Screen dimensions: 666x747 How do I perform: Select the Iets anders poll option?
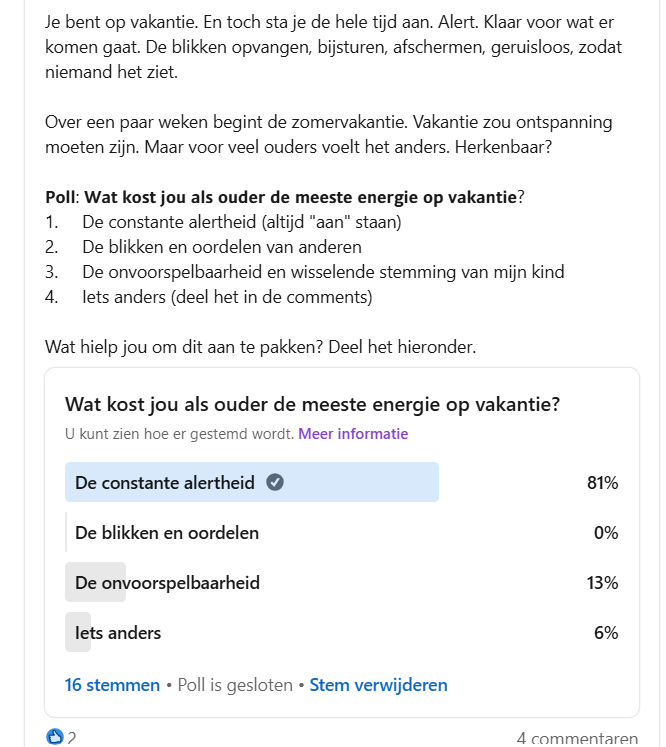tap(342, 632)
